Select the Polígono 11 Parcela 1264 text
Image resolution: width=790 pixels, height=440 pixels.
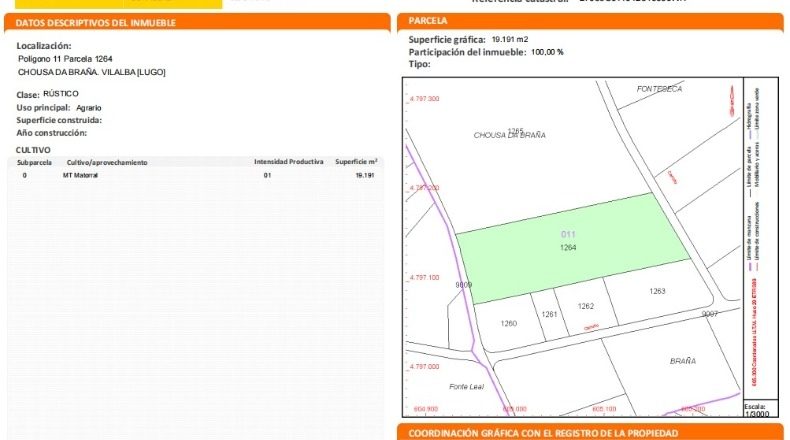point(65,59)
